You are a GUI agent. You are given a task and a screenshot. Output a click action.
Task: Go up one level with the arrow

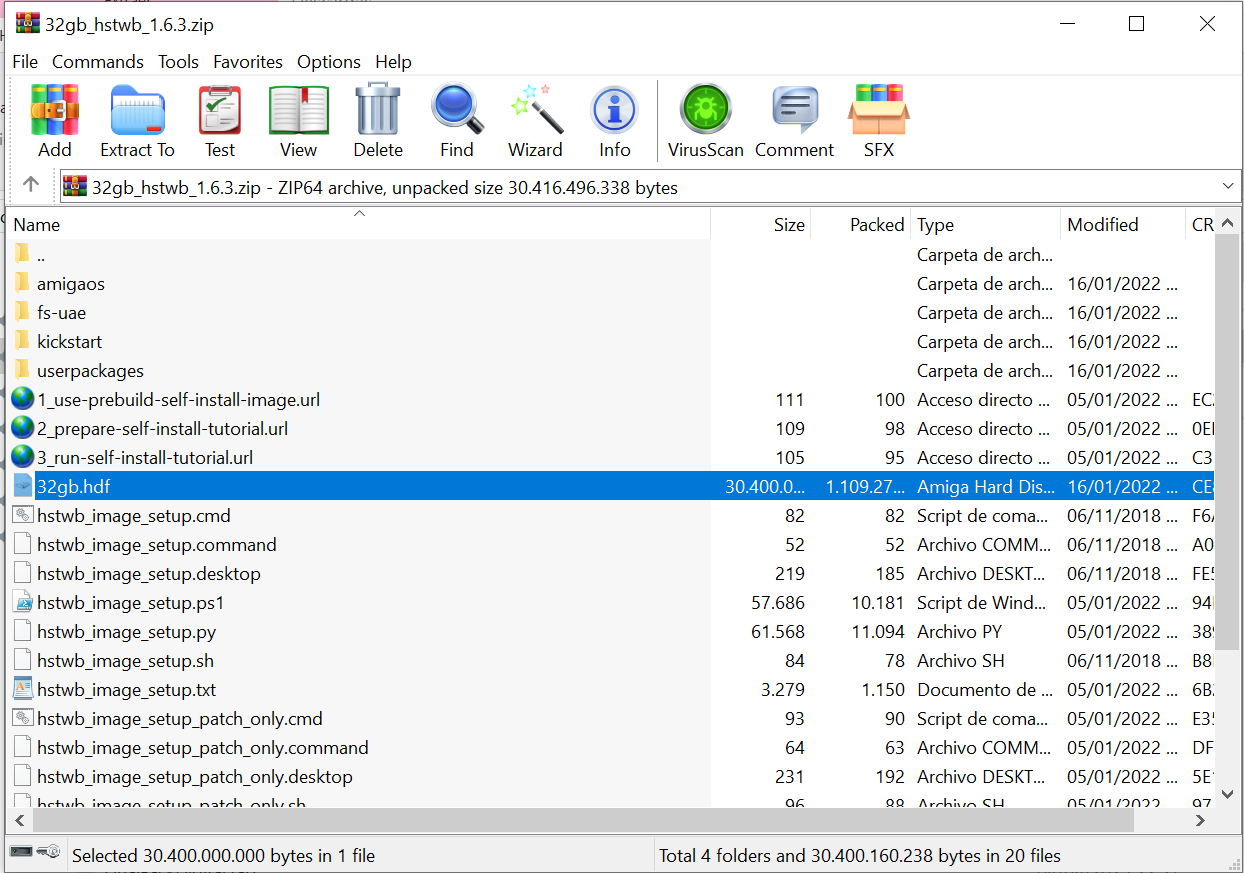pos(31,185)
